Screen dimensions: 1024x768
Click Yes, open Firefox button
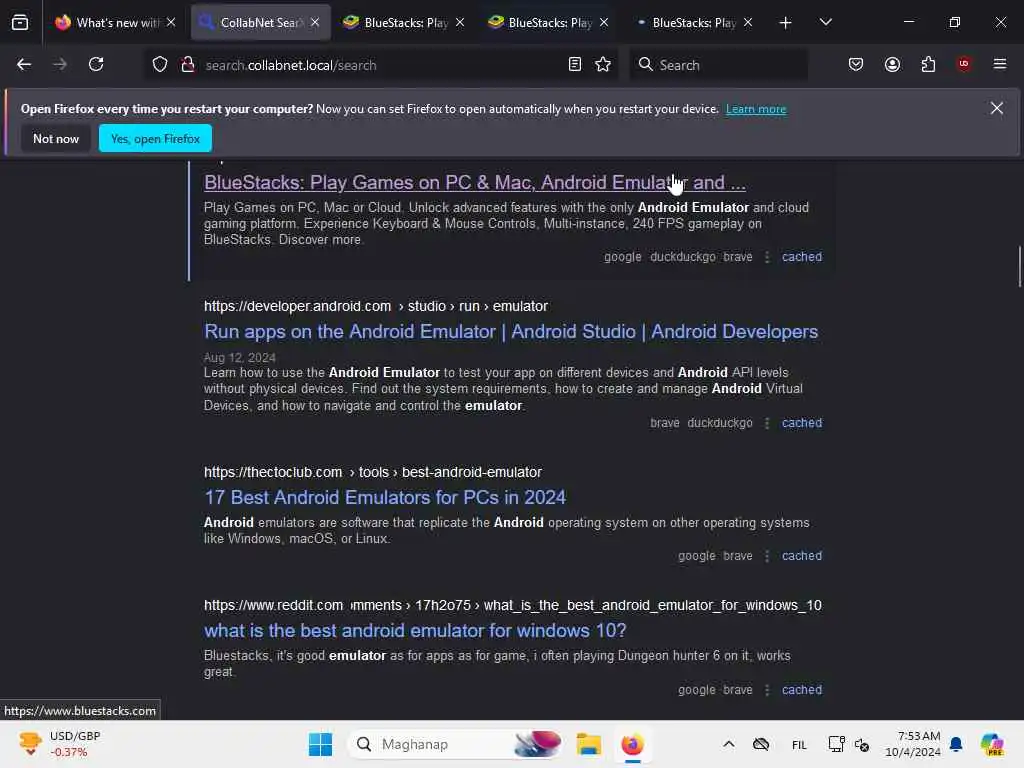pyautogui.click(x=155, y=138)
